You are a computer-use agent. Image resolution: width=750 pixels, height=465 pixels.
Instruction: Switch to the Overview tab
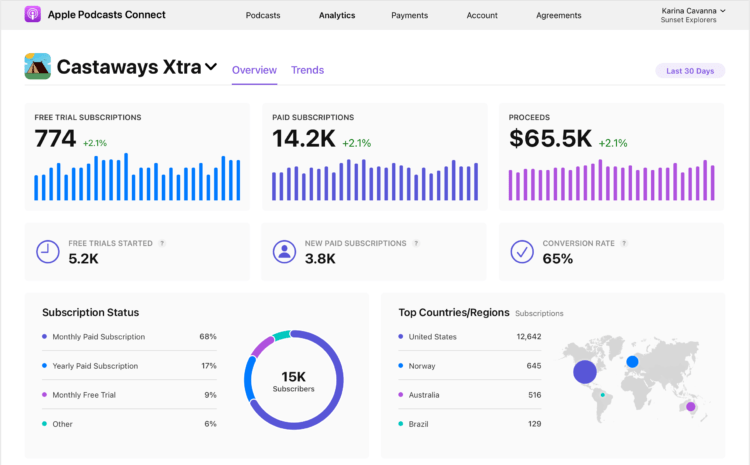(254, 70)
